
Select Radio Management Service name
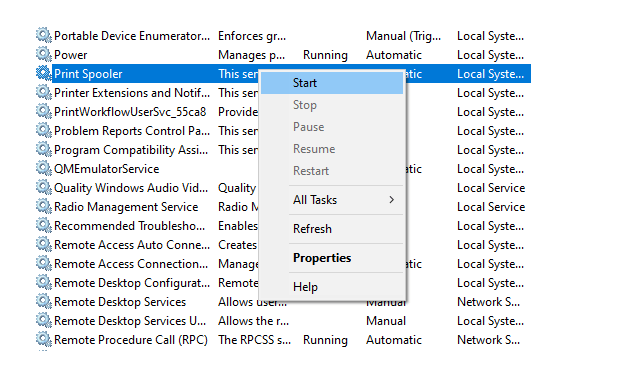tap(126, 207)
